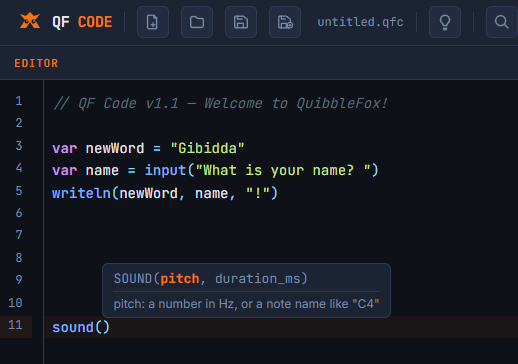Open a file with the folder icon
The width and height of the screenshot is (518, 364).
197,22
